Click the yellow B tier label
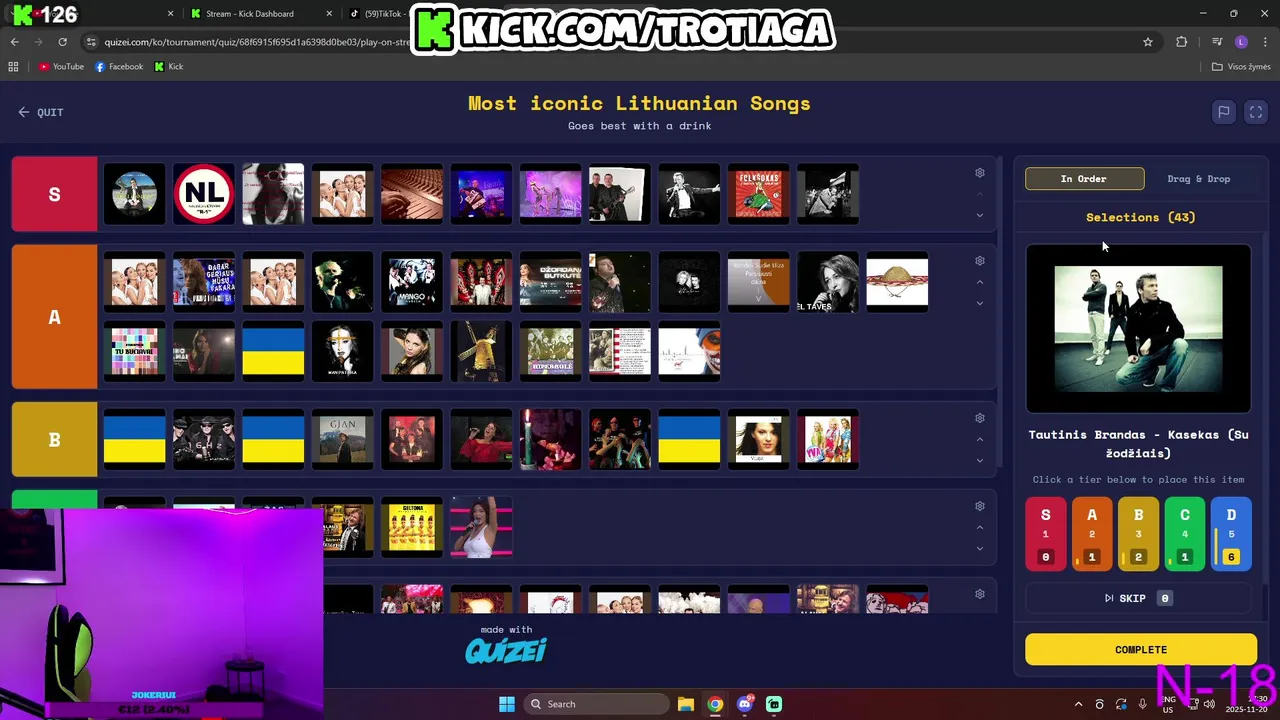This screenshot has width=1280, height=720. (x=55, y=439)
